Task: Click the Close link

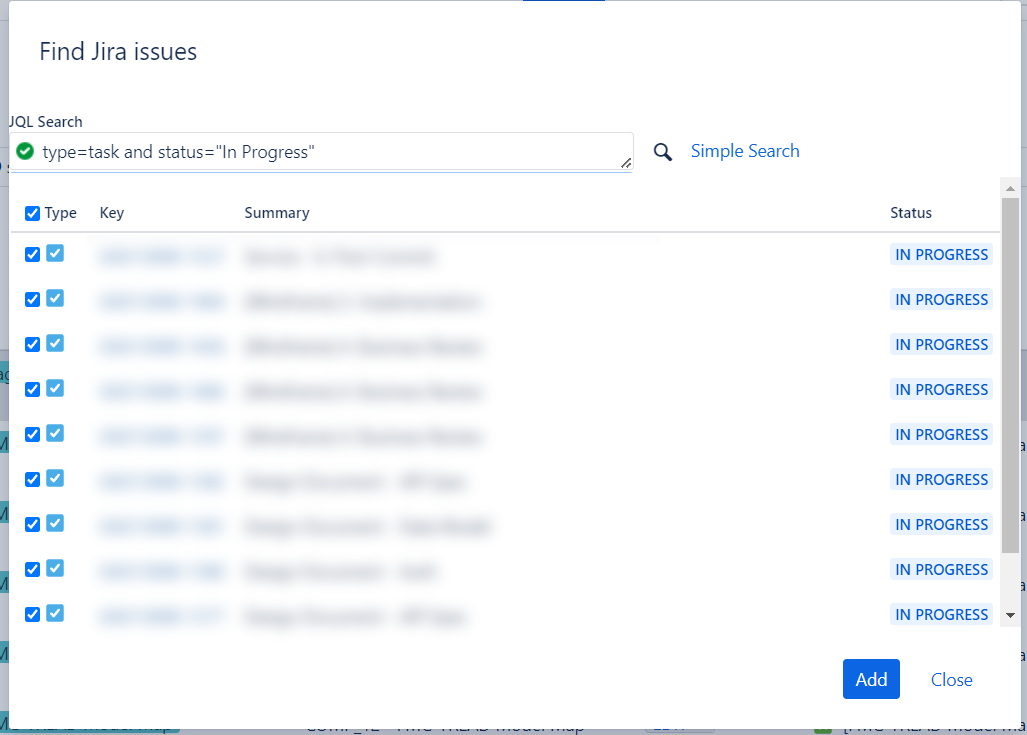Action: [950, 679]
